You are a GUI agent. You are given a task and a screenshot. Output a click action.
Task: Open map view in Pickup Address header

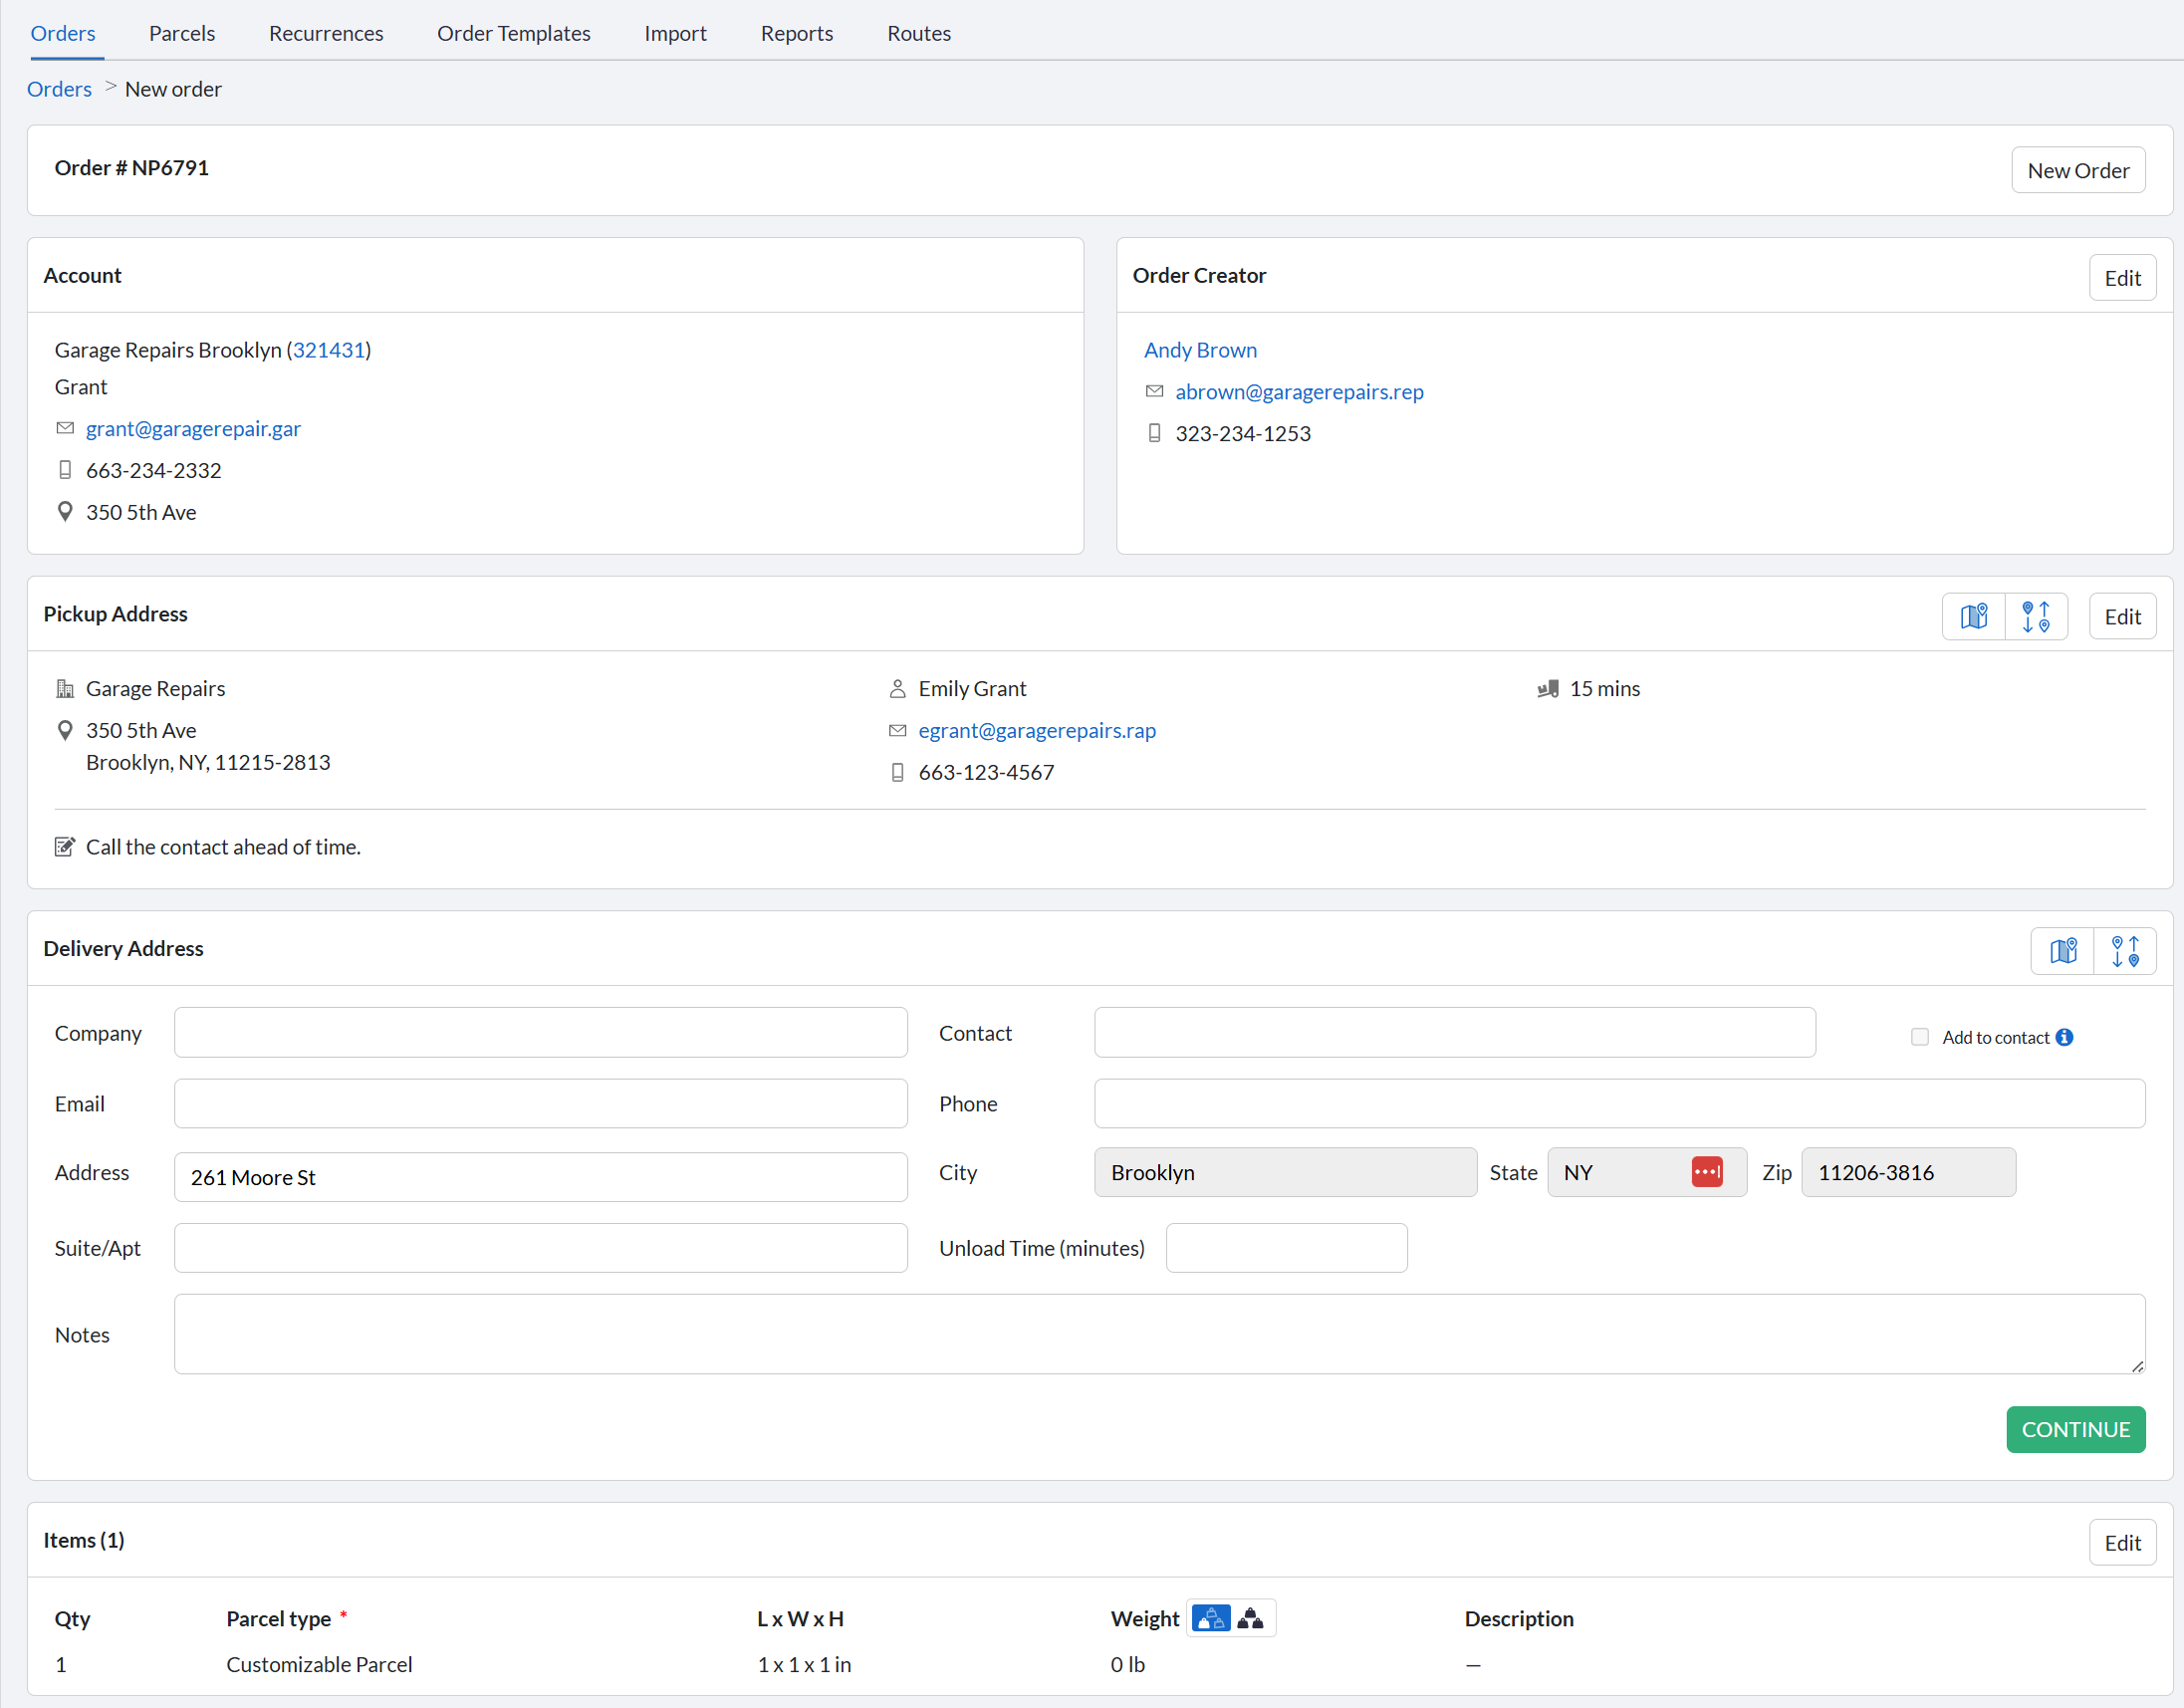point(1974,616)
